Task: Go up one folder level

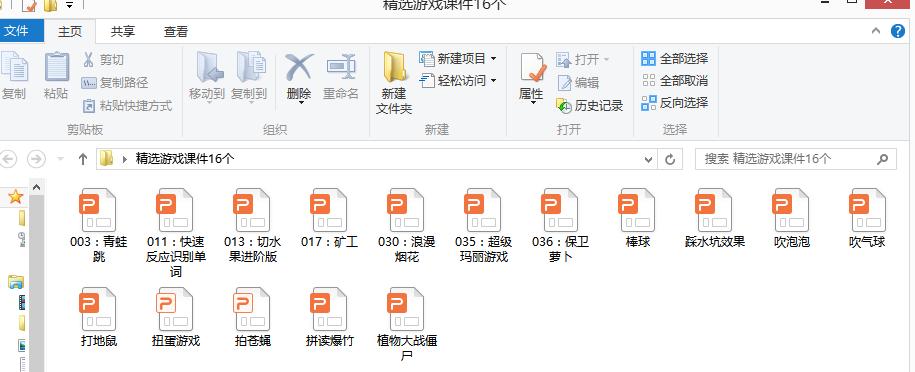Action: click(83, 159)
